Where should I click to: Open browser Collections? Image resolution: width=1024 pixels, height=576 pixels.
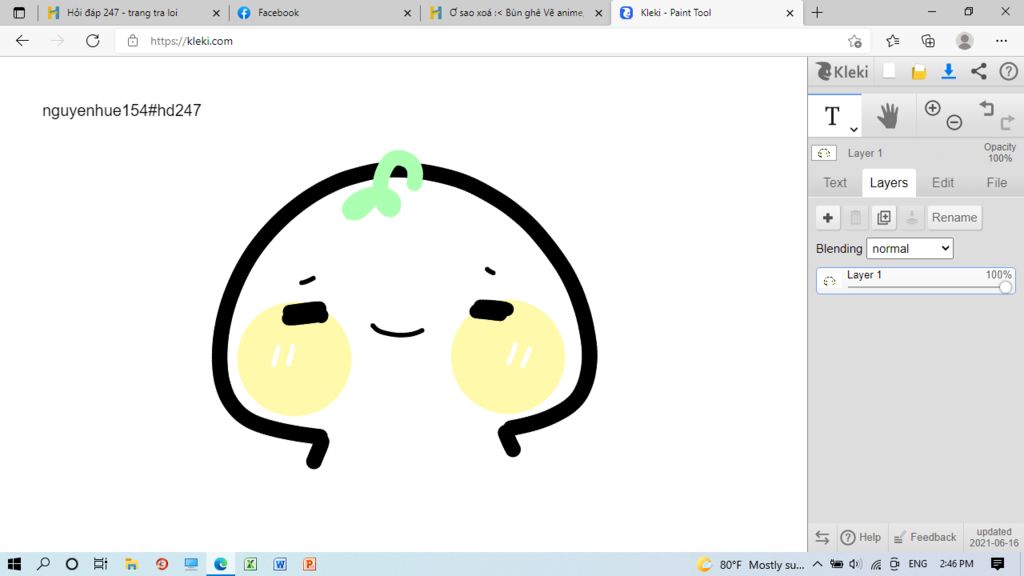coord(928,40)
